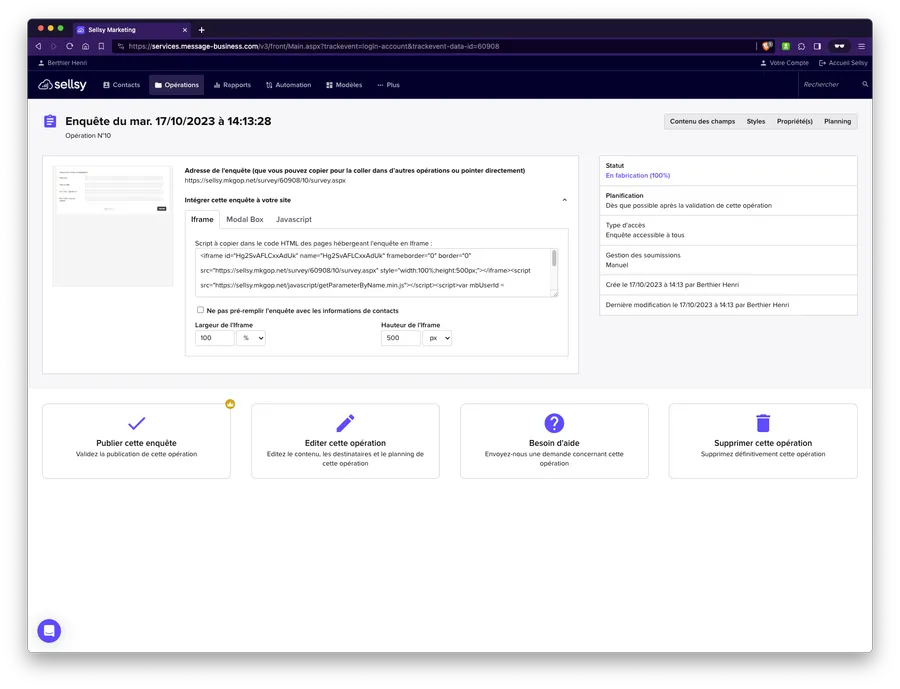Go to Accueil Sellsy
The height and width of the screenshot is (689, 900).
click(x=843, y=63)
